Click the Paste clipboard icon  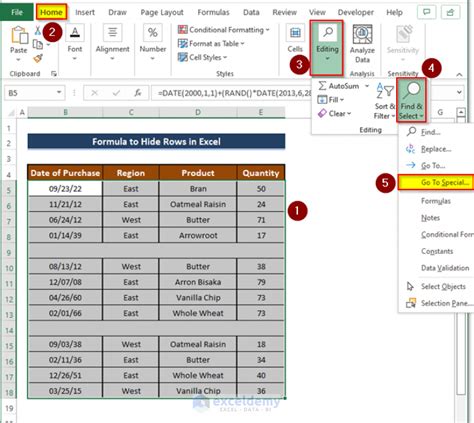19,35
